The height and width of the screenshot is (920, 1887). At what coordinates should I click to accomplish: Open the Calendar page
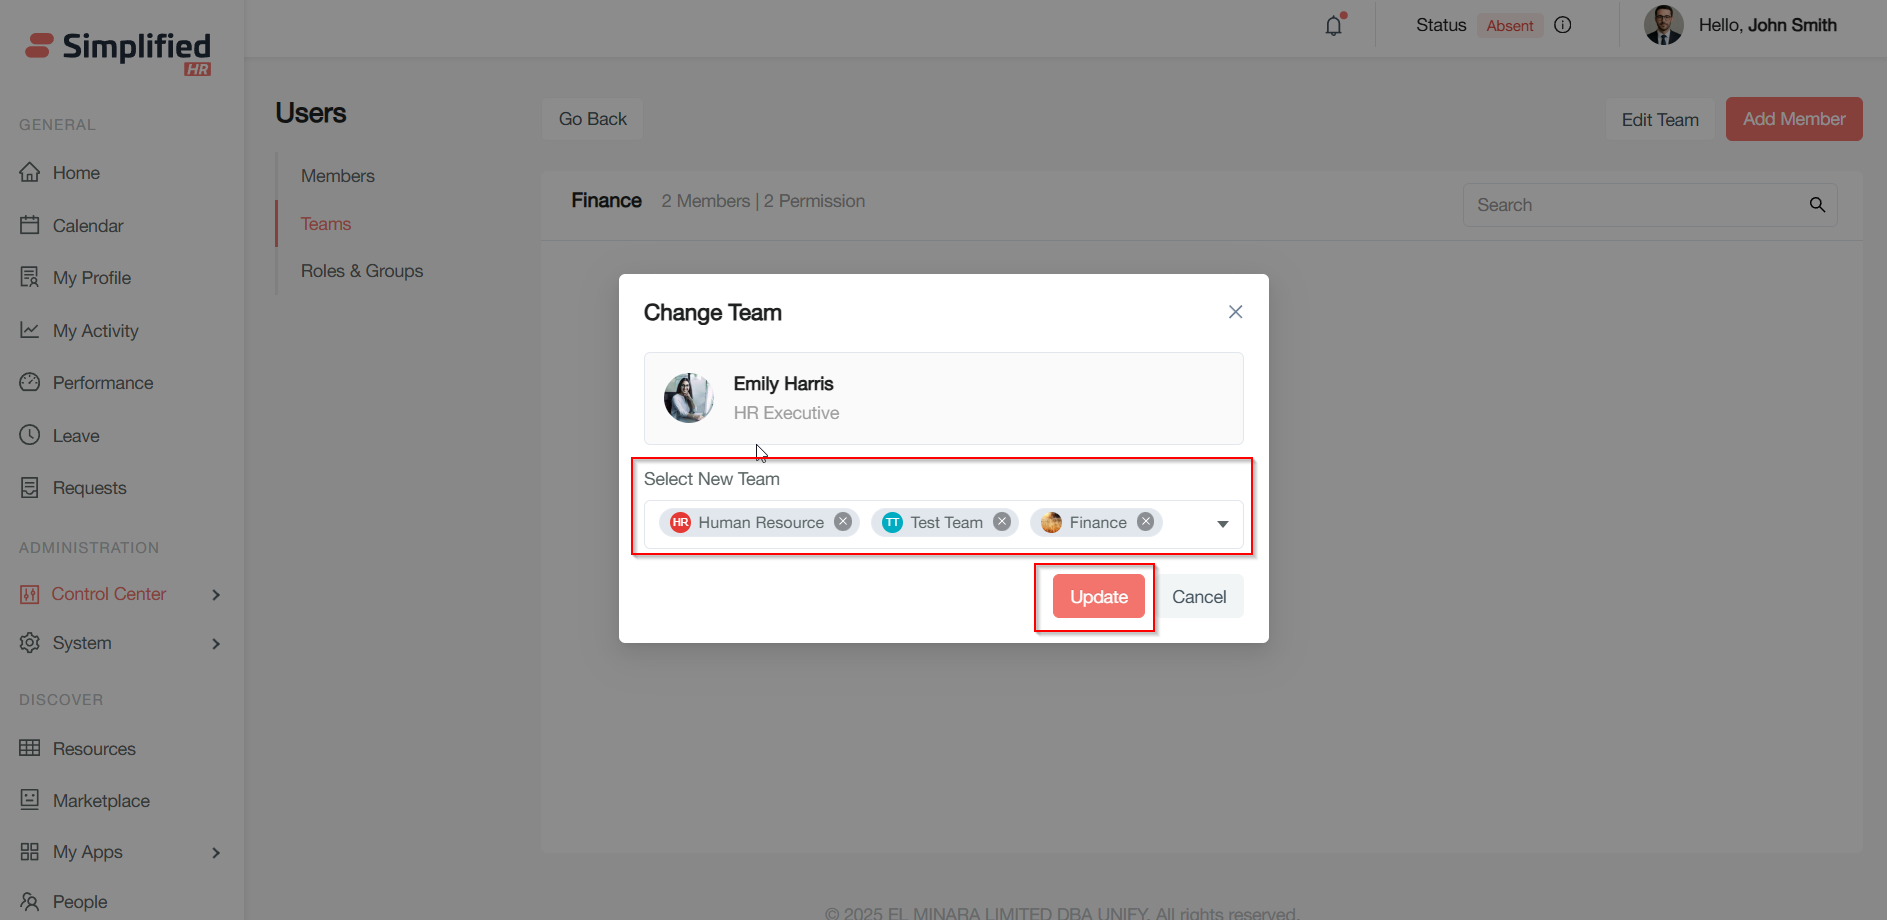[x=88, y=226]
